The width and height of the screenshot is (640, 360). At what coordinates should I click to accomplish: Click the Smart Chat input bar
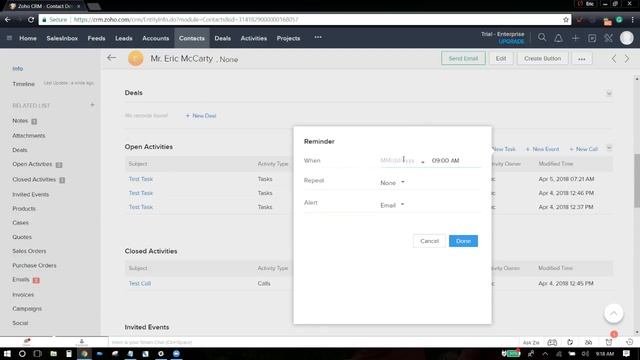[313, 342]
